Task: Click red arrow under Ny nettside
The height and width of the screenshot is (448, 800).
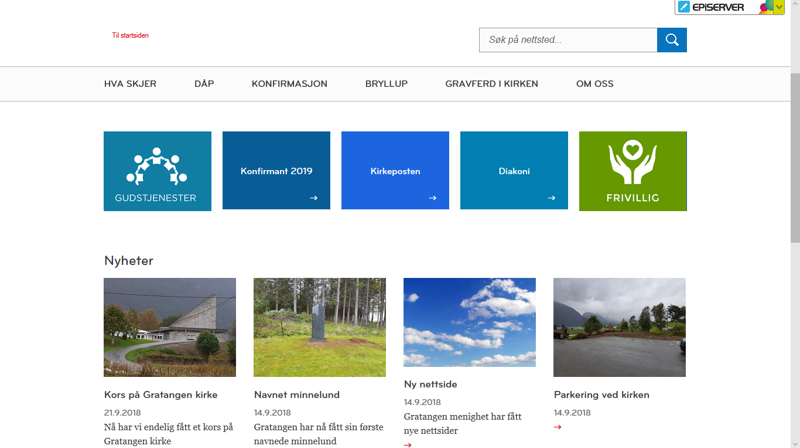Action: (x=408, y=444)
